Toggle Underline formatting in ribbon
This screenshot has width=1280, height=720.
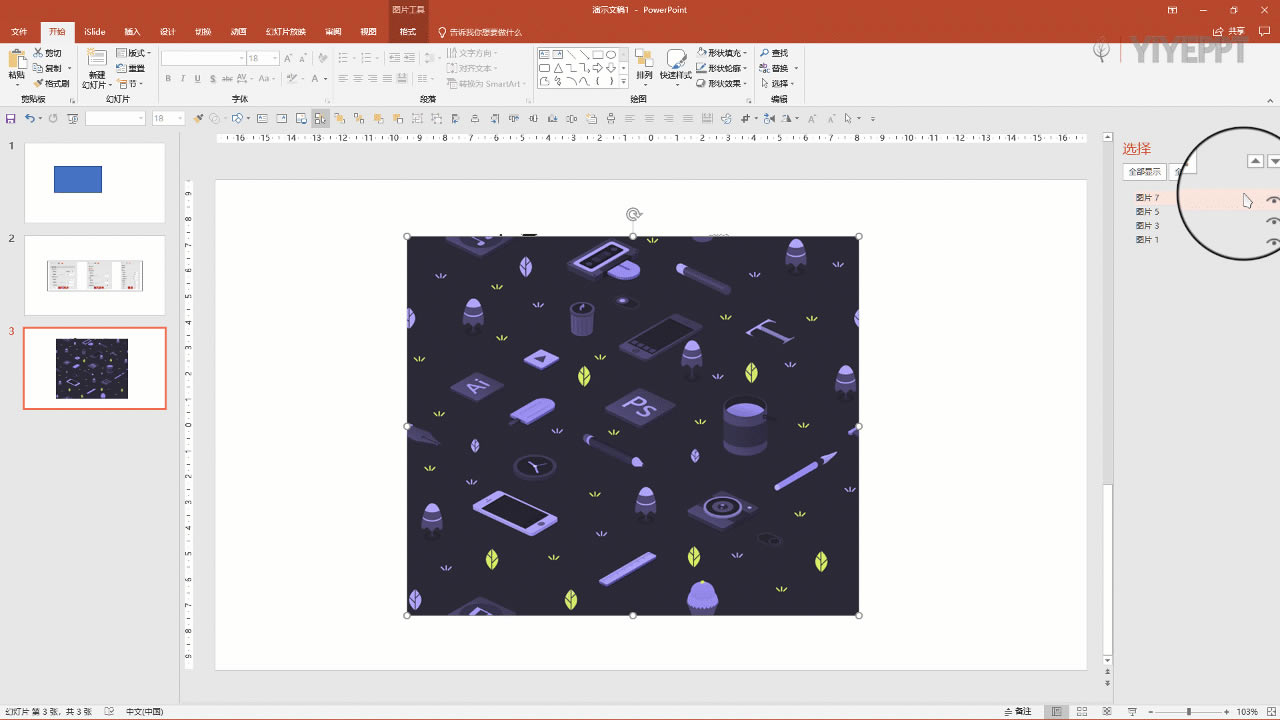[198, 78]
